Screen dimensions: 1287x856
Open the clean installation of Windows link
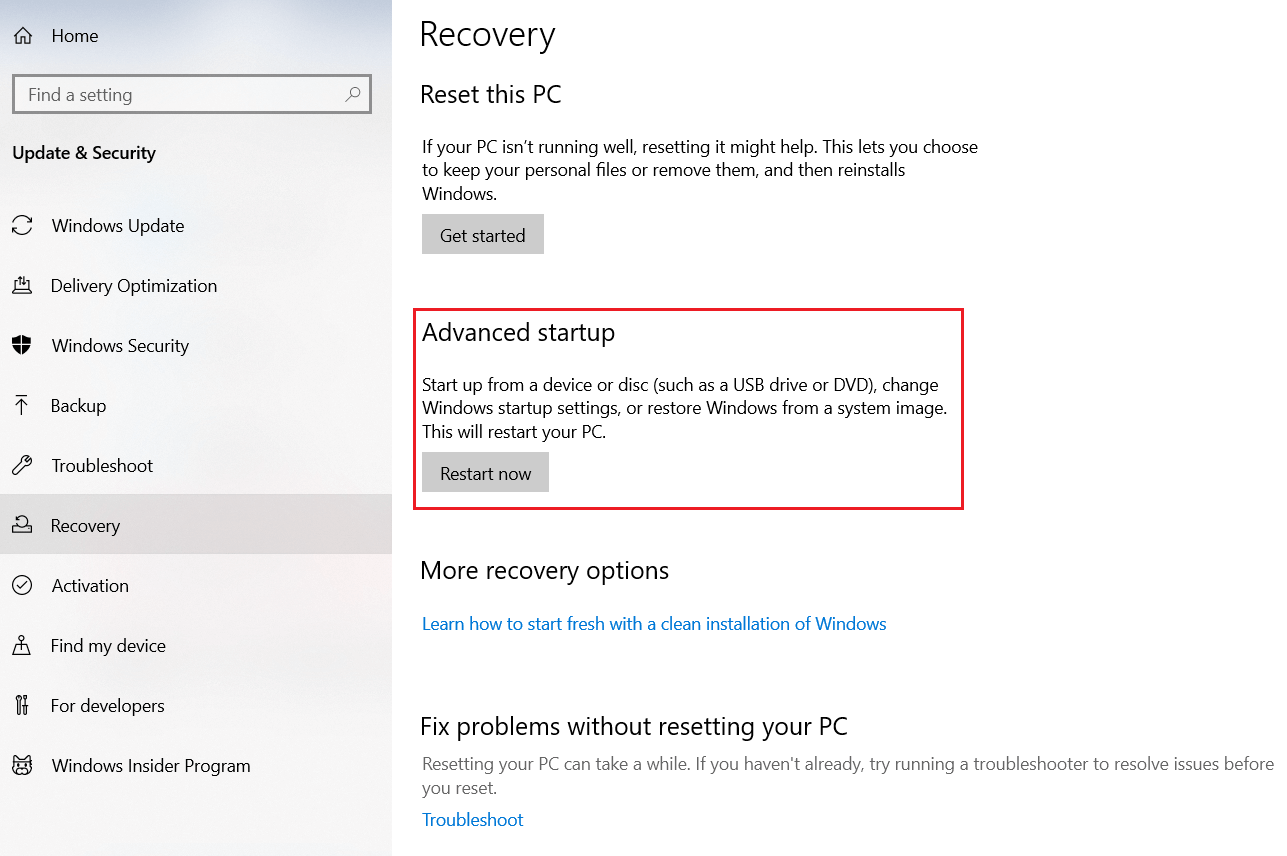[654, 624]
